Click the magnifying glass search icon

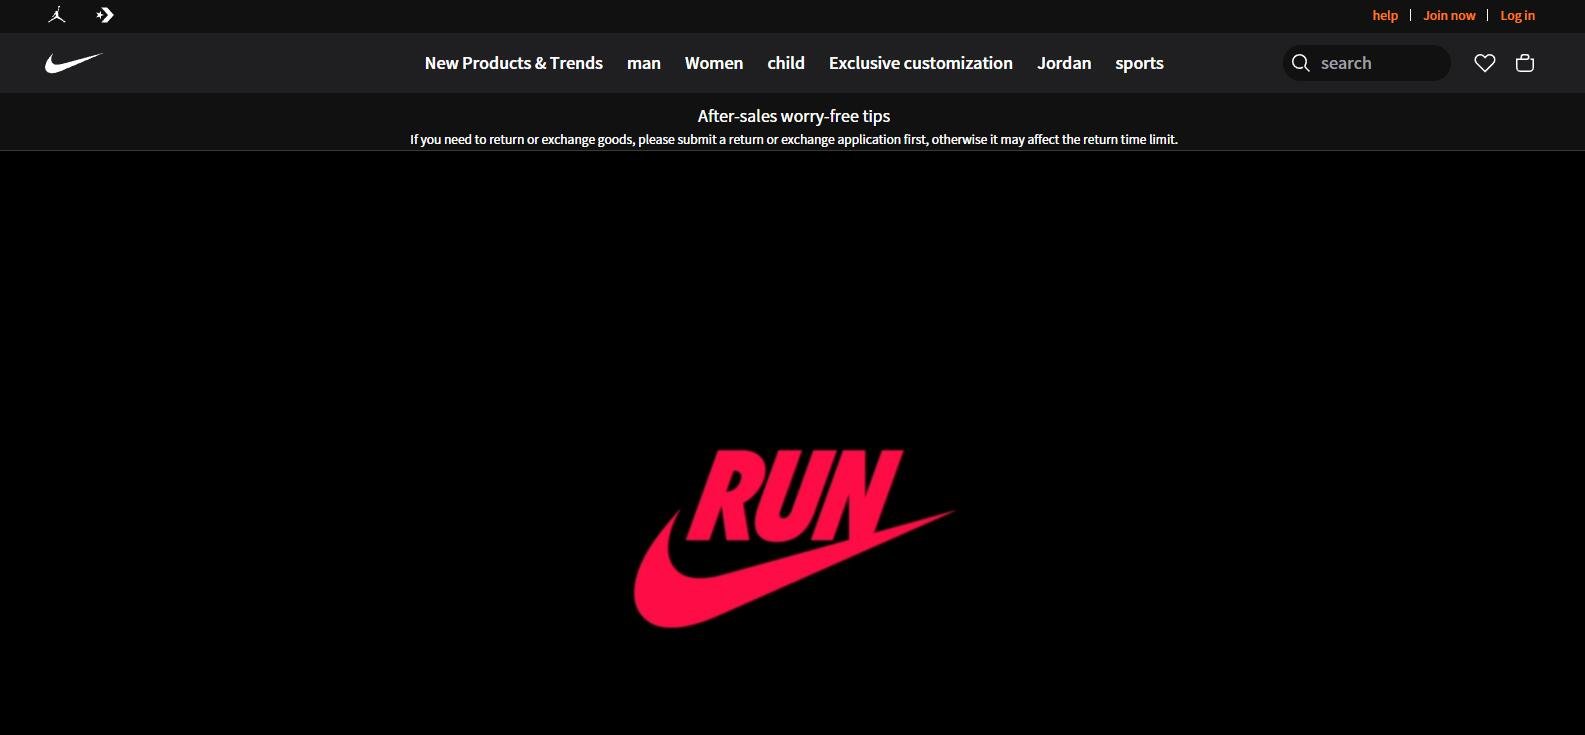[x=1301, y=63]
